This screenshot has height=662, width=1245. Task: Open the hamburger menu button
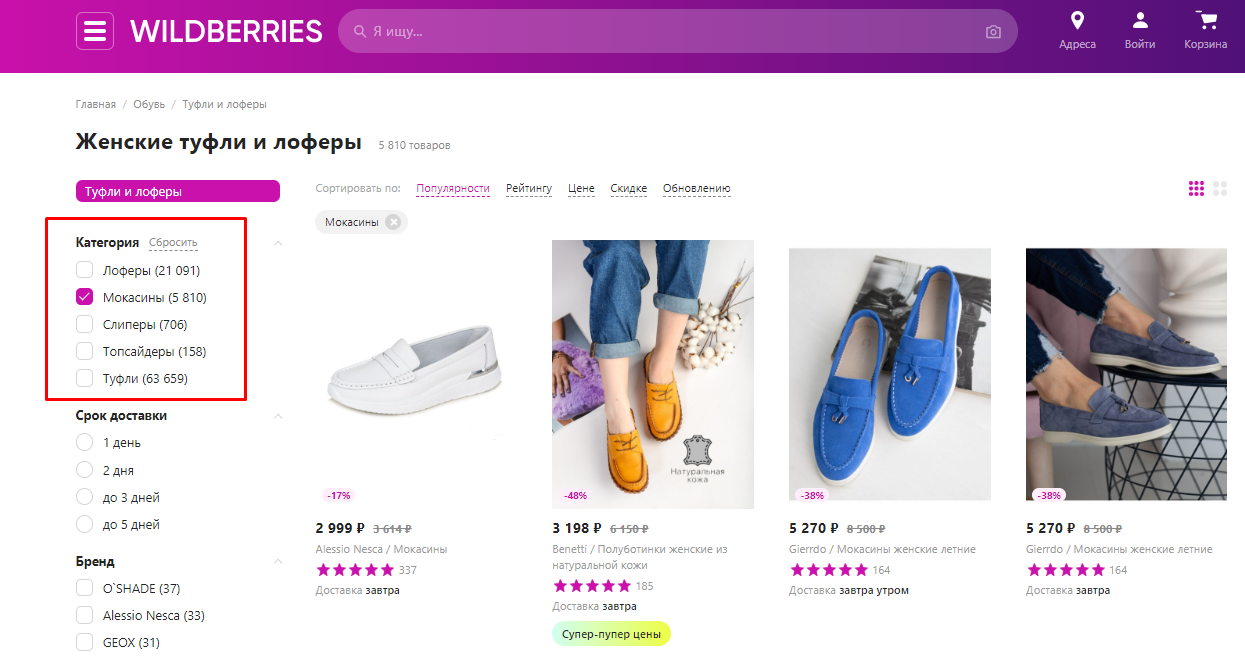click(95, 31)
